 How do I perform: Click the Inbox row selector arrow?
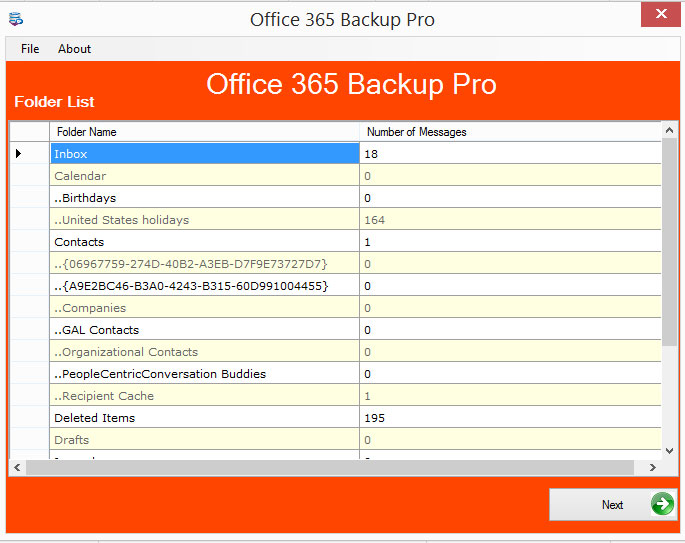(19, 153)
